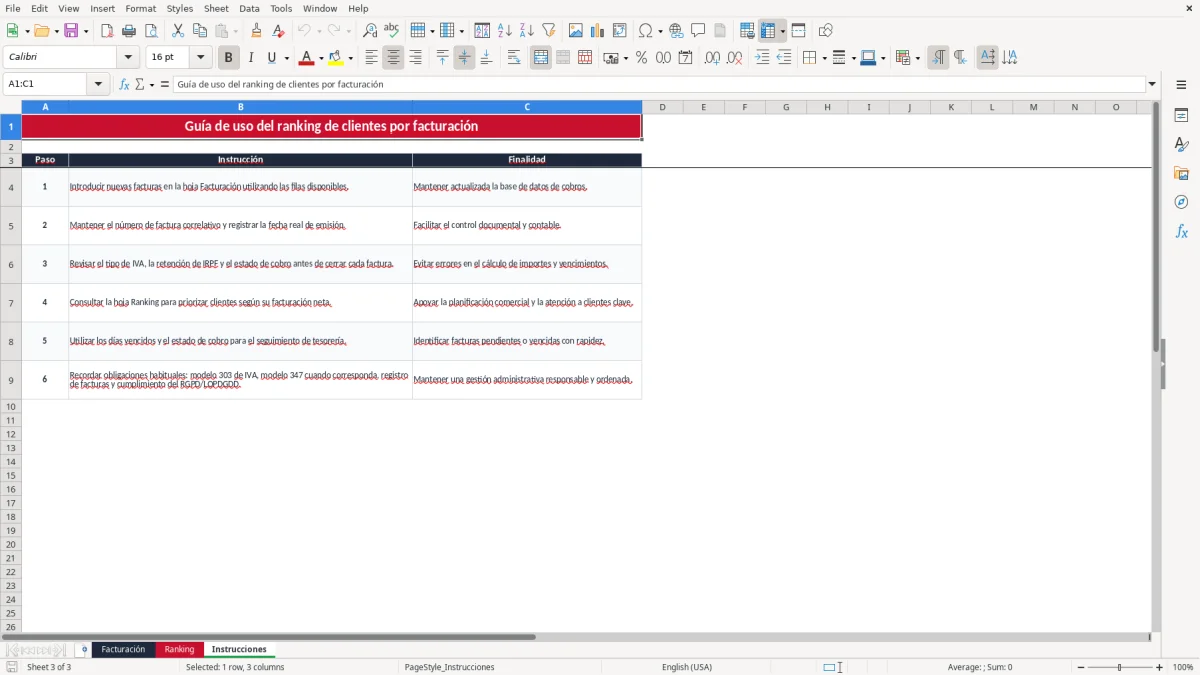
Task: Open the Data menu
Action: [x=249, y=8]
